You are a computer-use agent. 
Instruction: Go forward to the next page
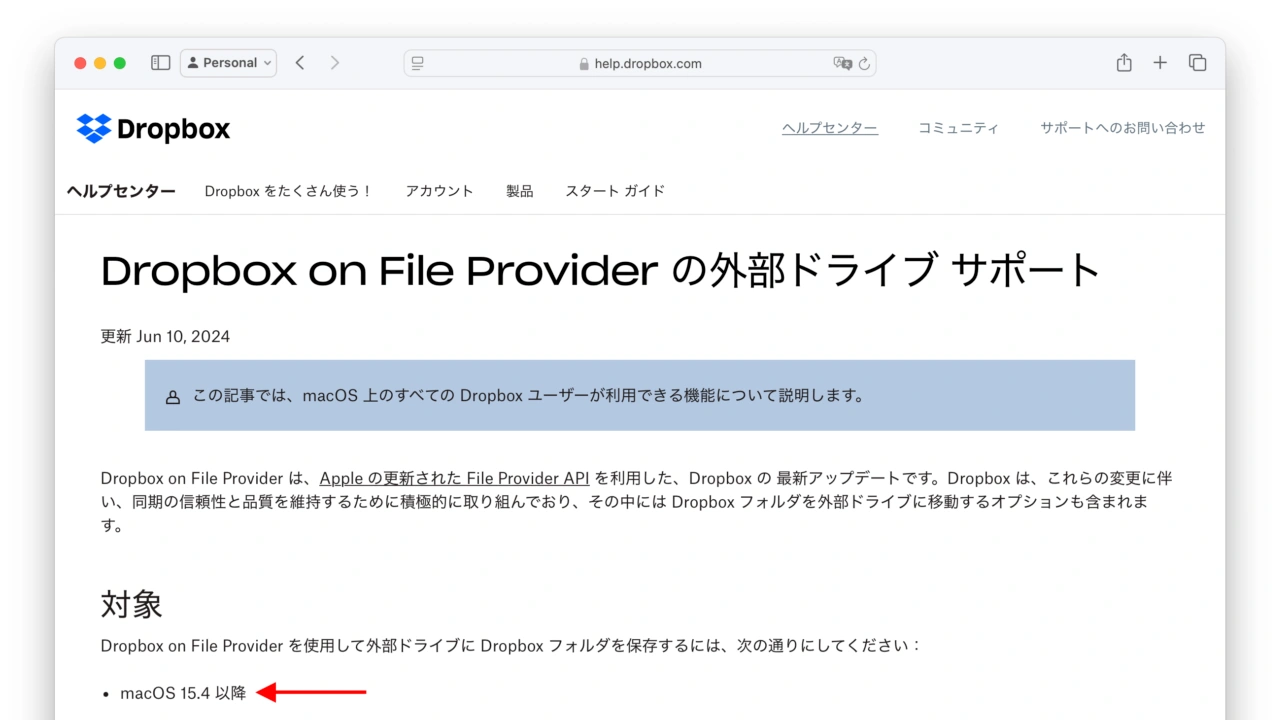point(335,63)
